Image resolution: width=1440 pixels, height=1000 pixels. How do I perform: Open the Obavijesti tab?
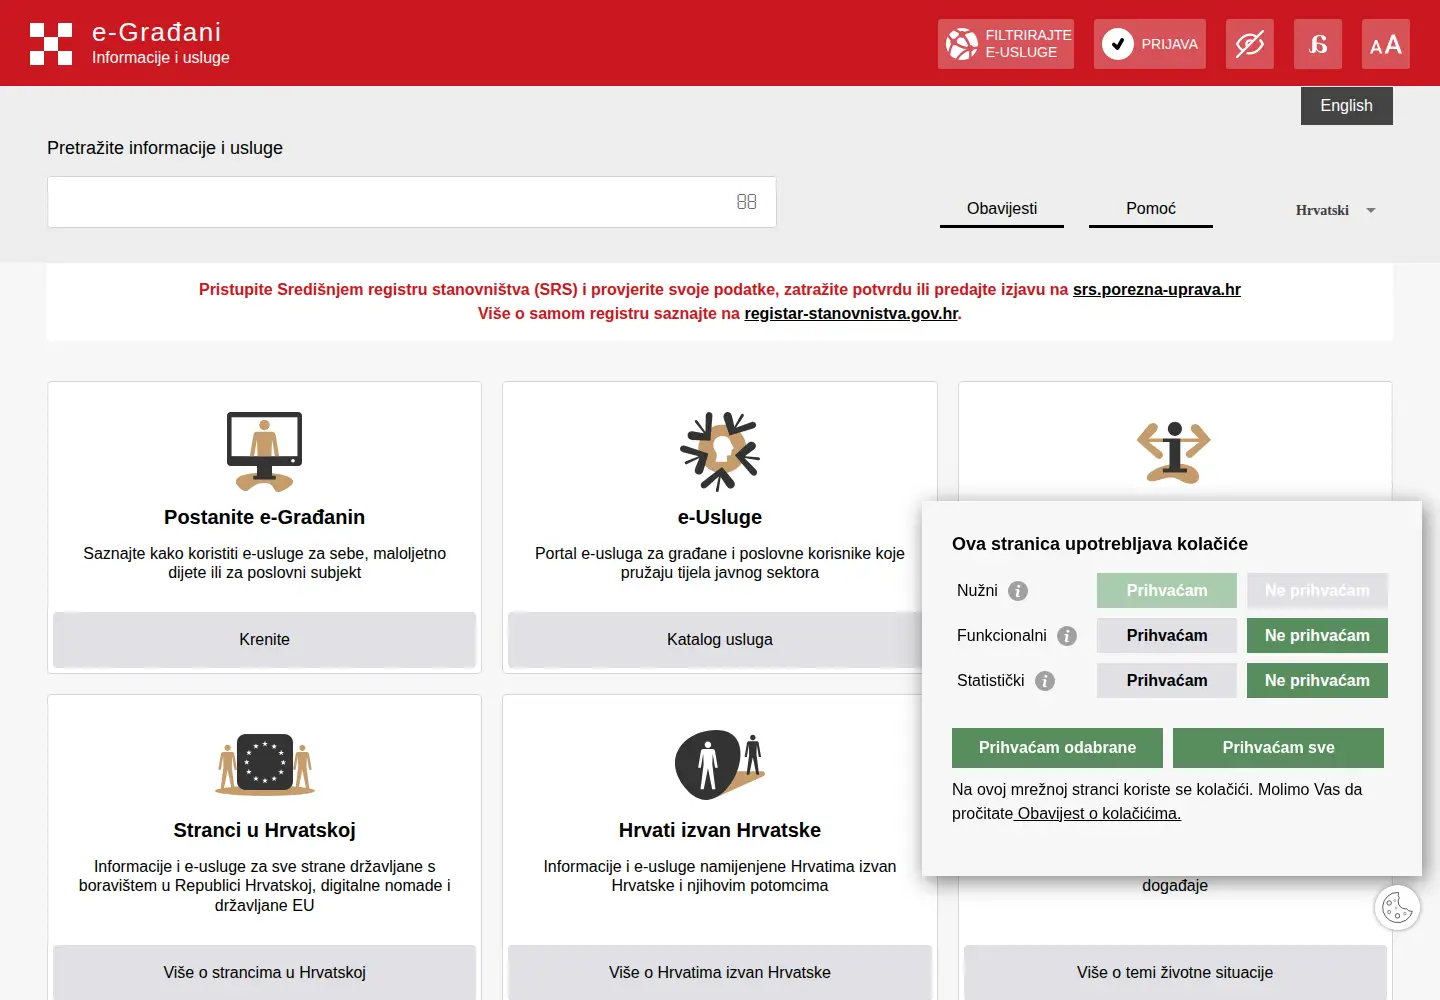[1002, 209]
